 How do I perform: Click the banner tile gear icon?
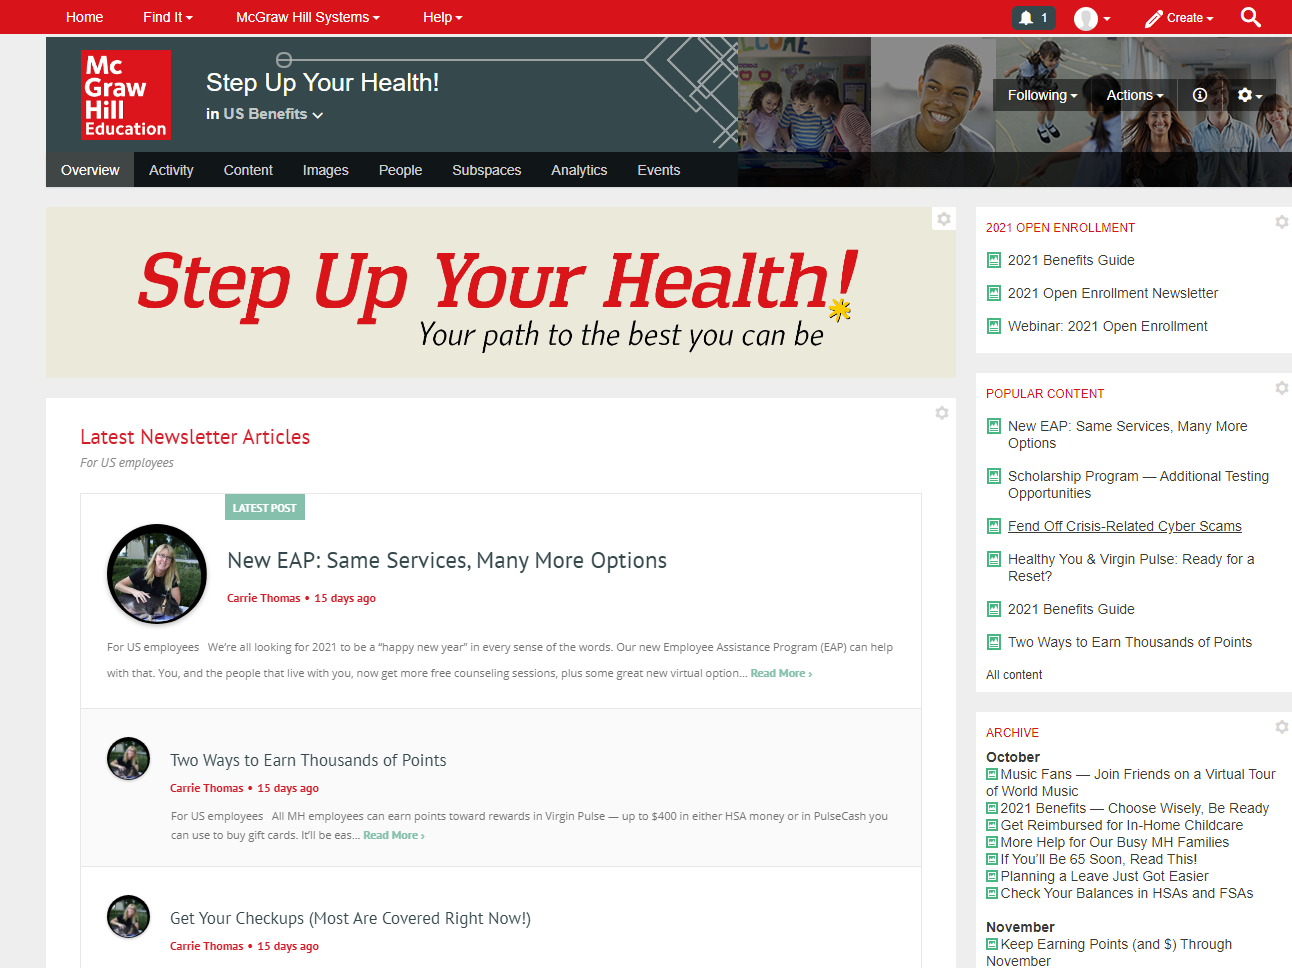pos(944,219)
